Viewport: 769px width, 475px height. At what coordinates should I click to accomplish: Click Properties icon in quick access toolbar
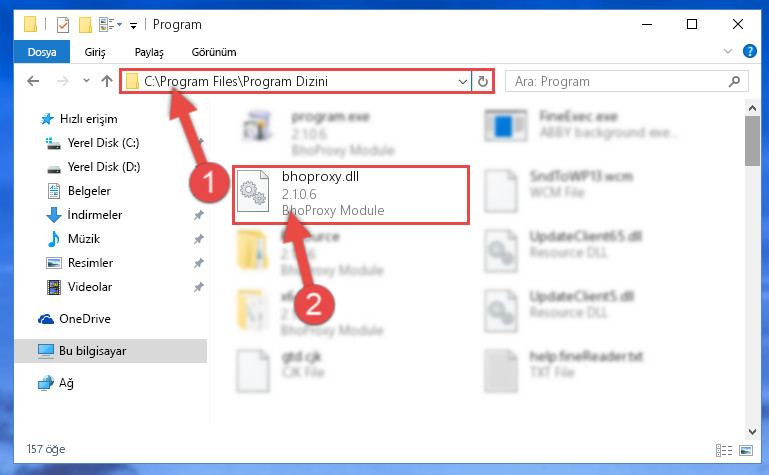[x=63, y=25]
